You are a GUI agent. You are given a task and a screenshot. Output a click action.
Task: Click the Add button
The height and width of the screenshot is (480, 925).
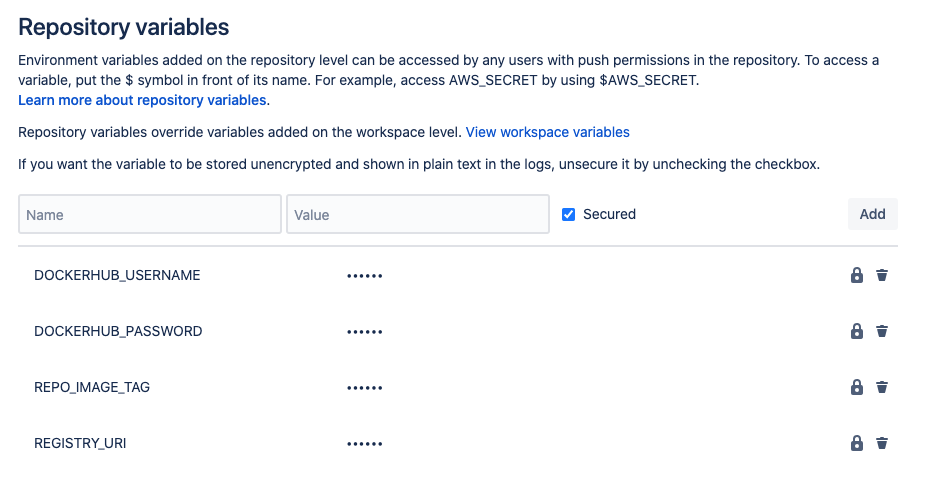[x=872, y=214]
